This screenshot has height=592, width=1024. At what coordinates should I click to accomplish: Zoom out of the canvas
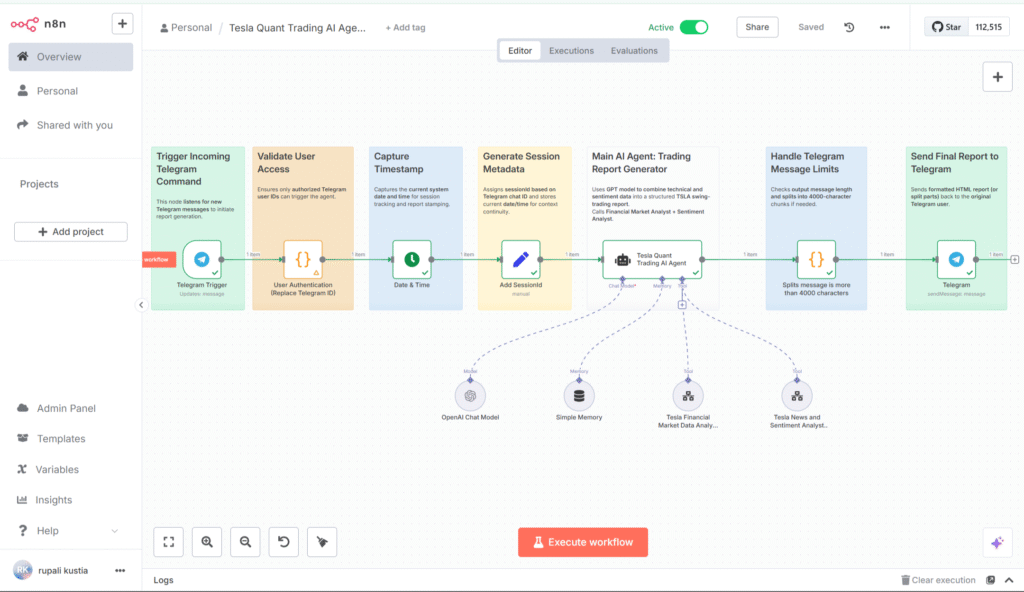[x=246, y=542]
